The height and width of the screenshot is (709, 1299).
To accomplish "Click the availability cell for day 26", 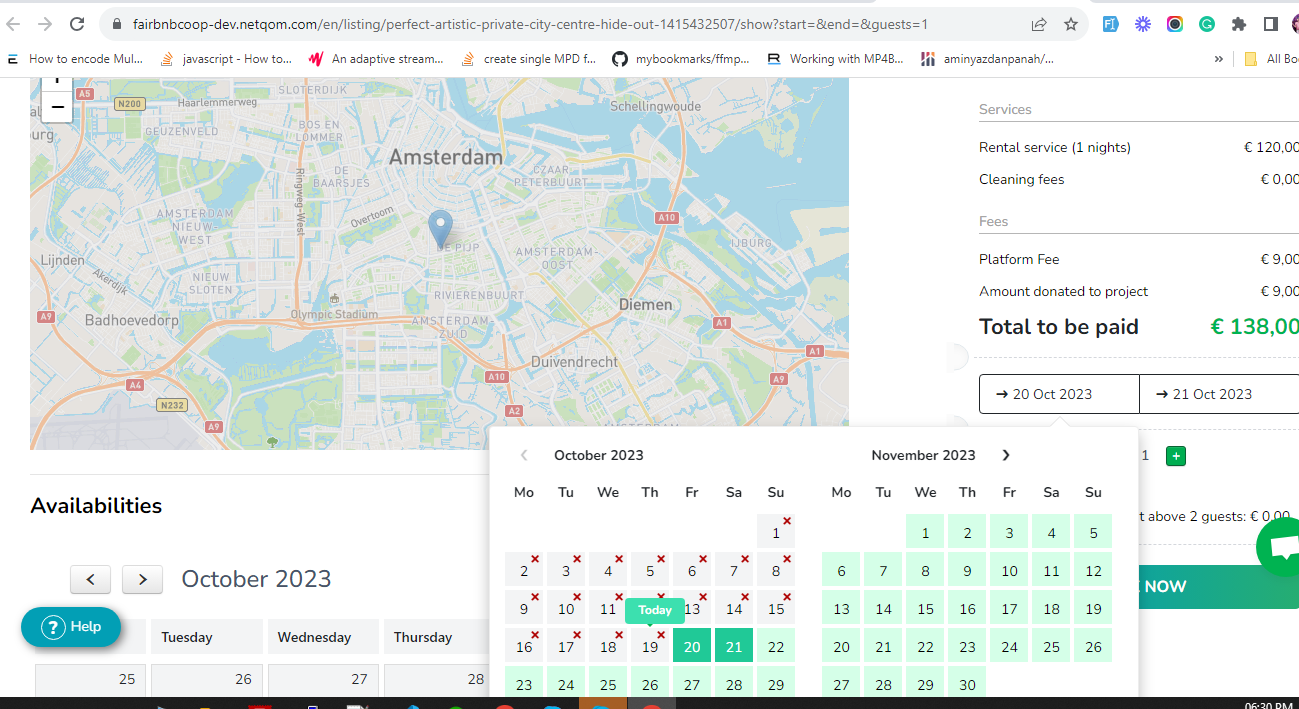I will click(x=205, y=680).
